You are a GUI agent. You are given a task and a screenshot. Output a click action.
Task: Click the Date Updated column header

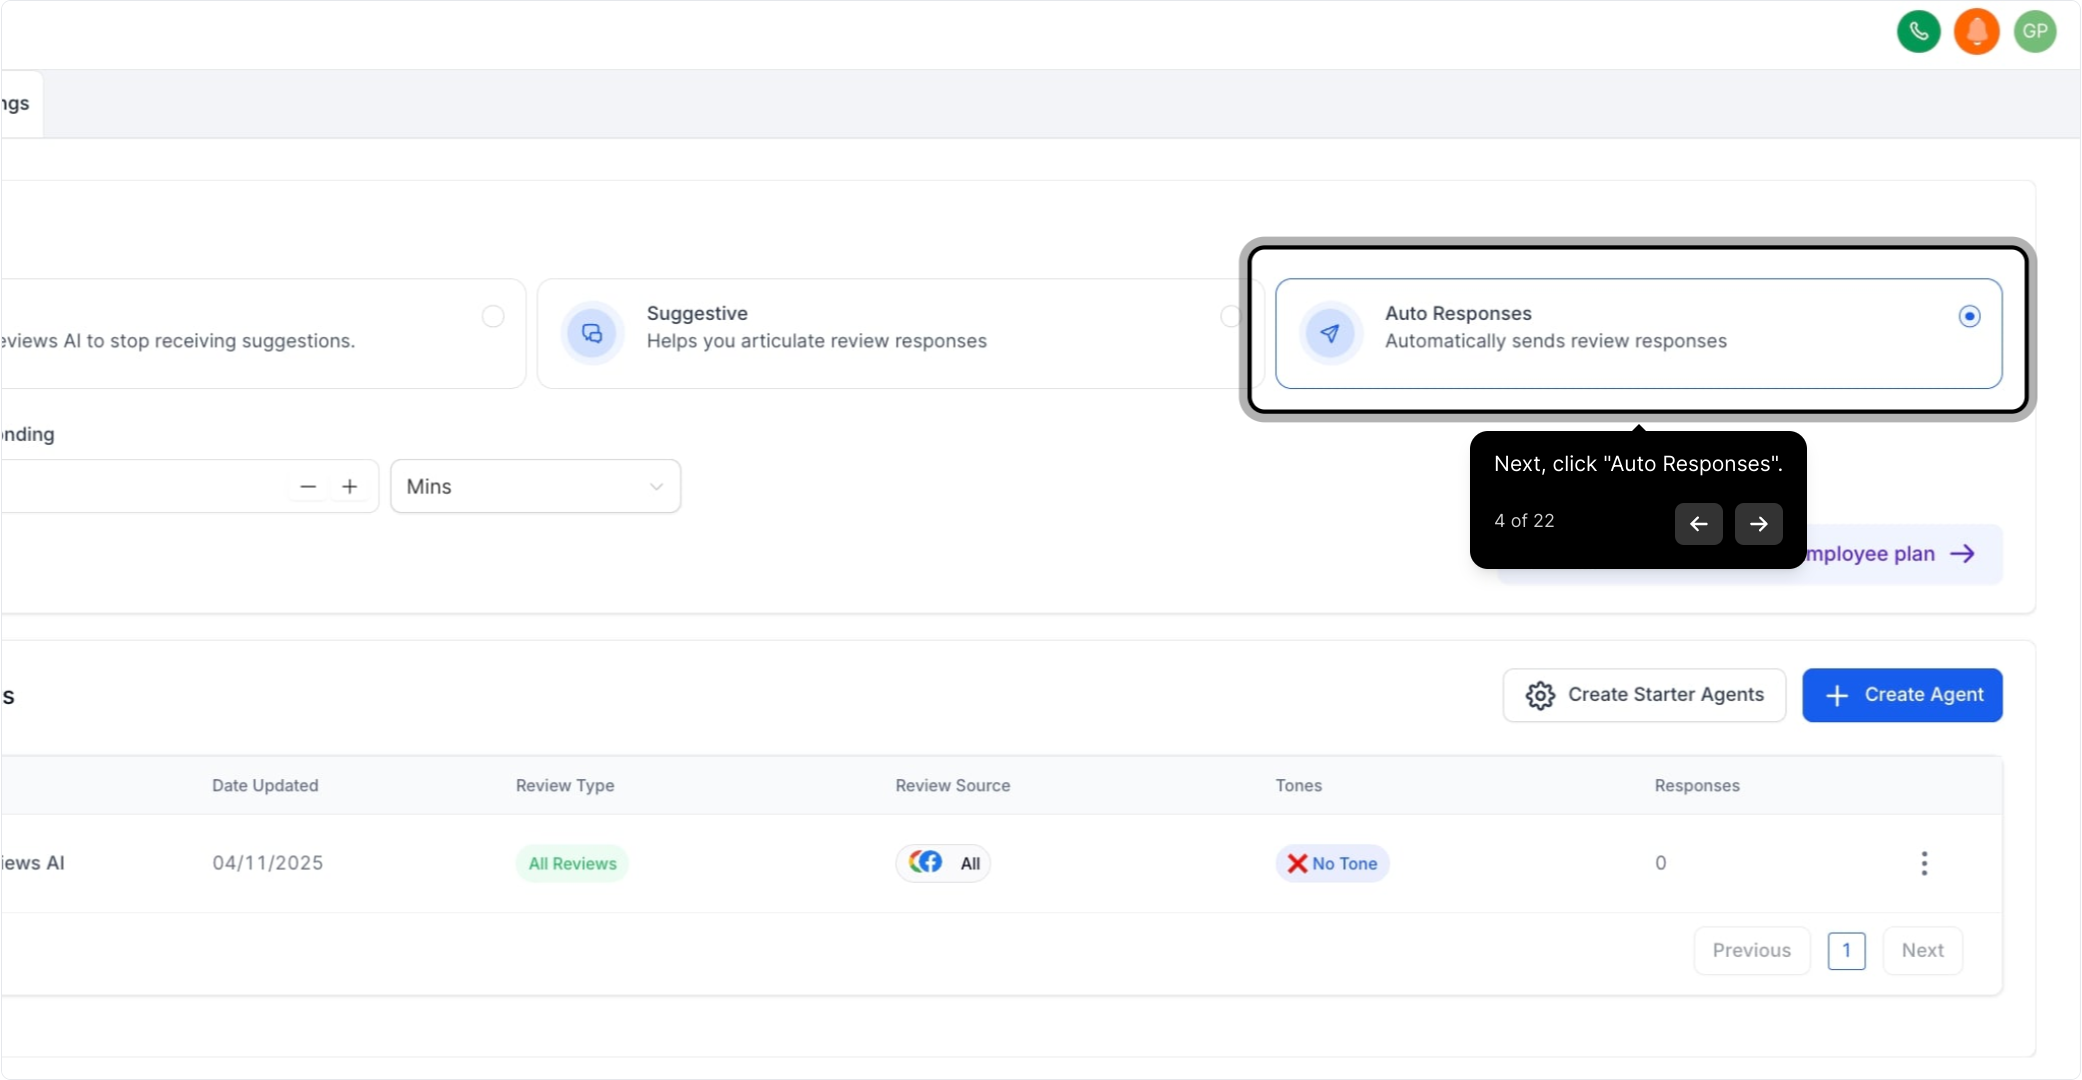click(x=265, y=786)
